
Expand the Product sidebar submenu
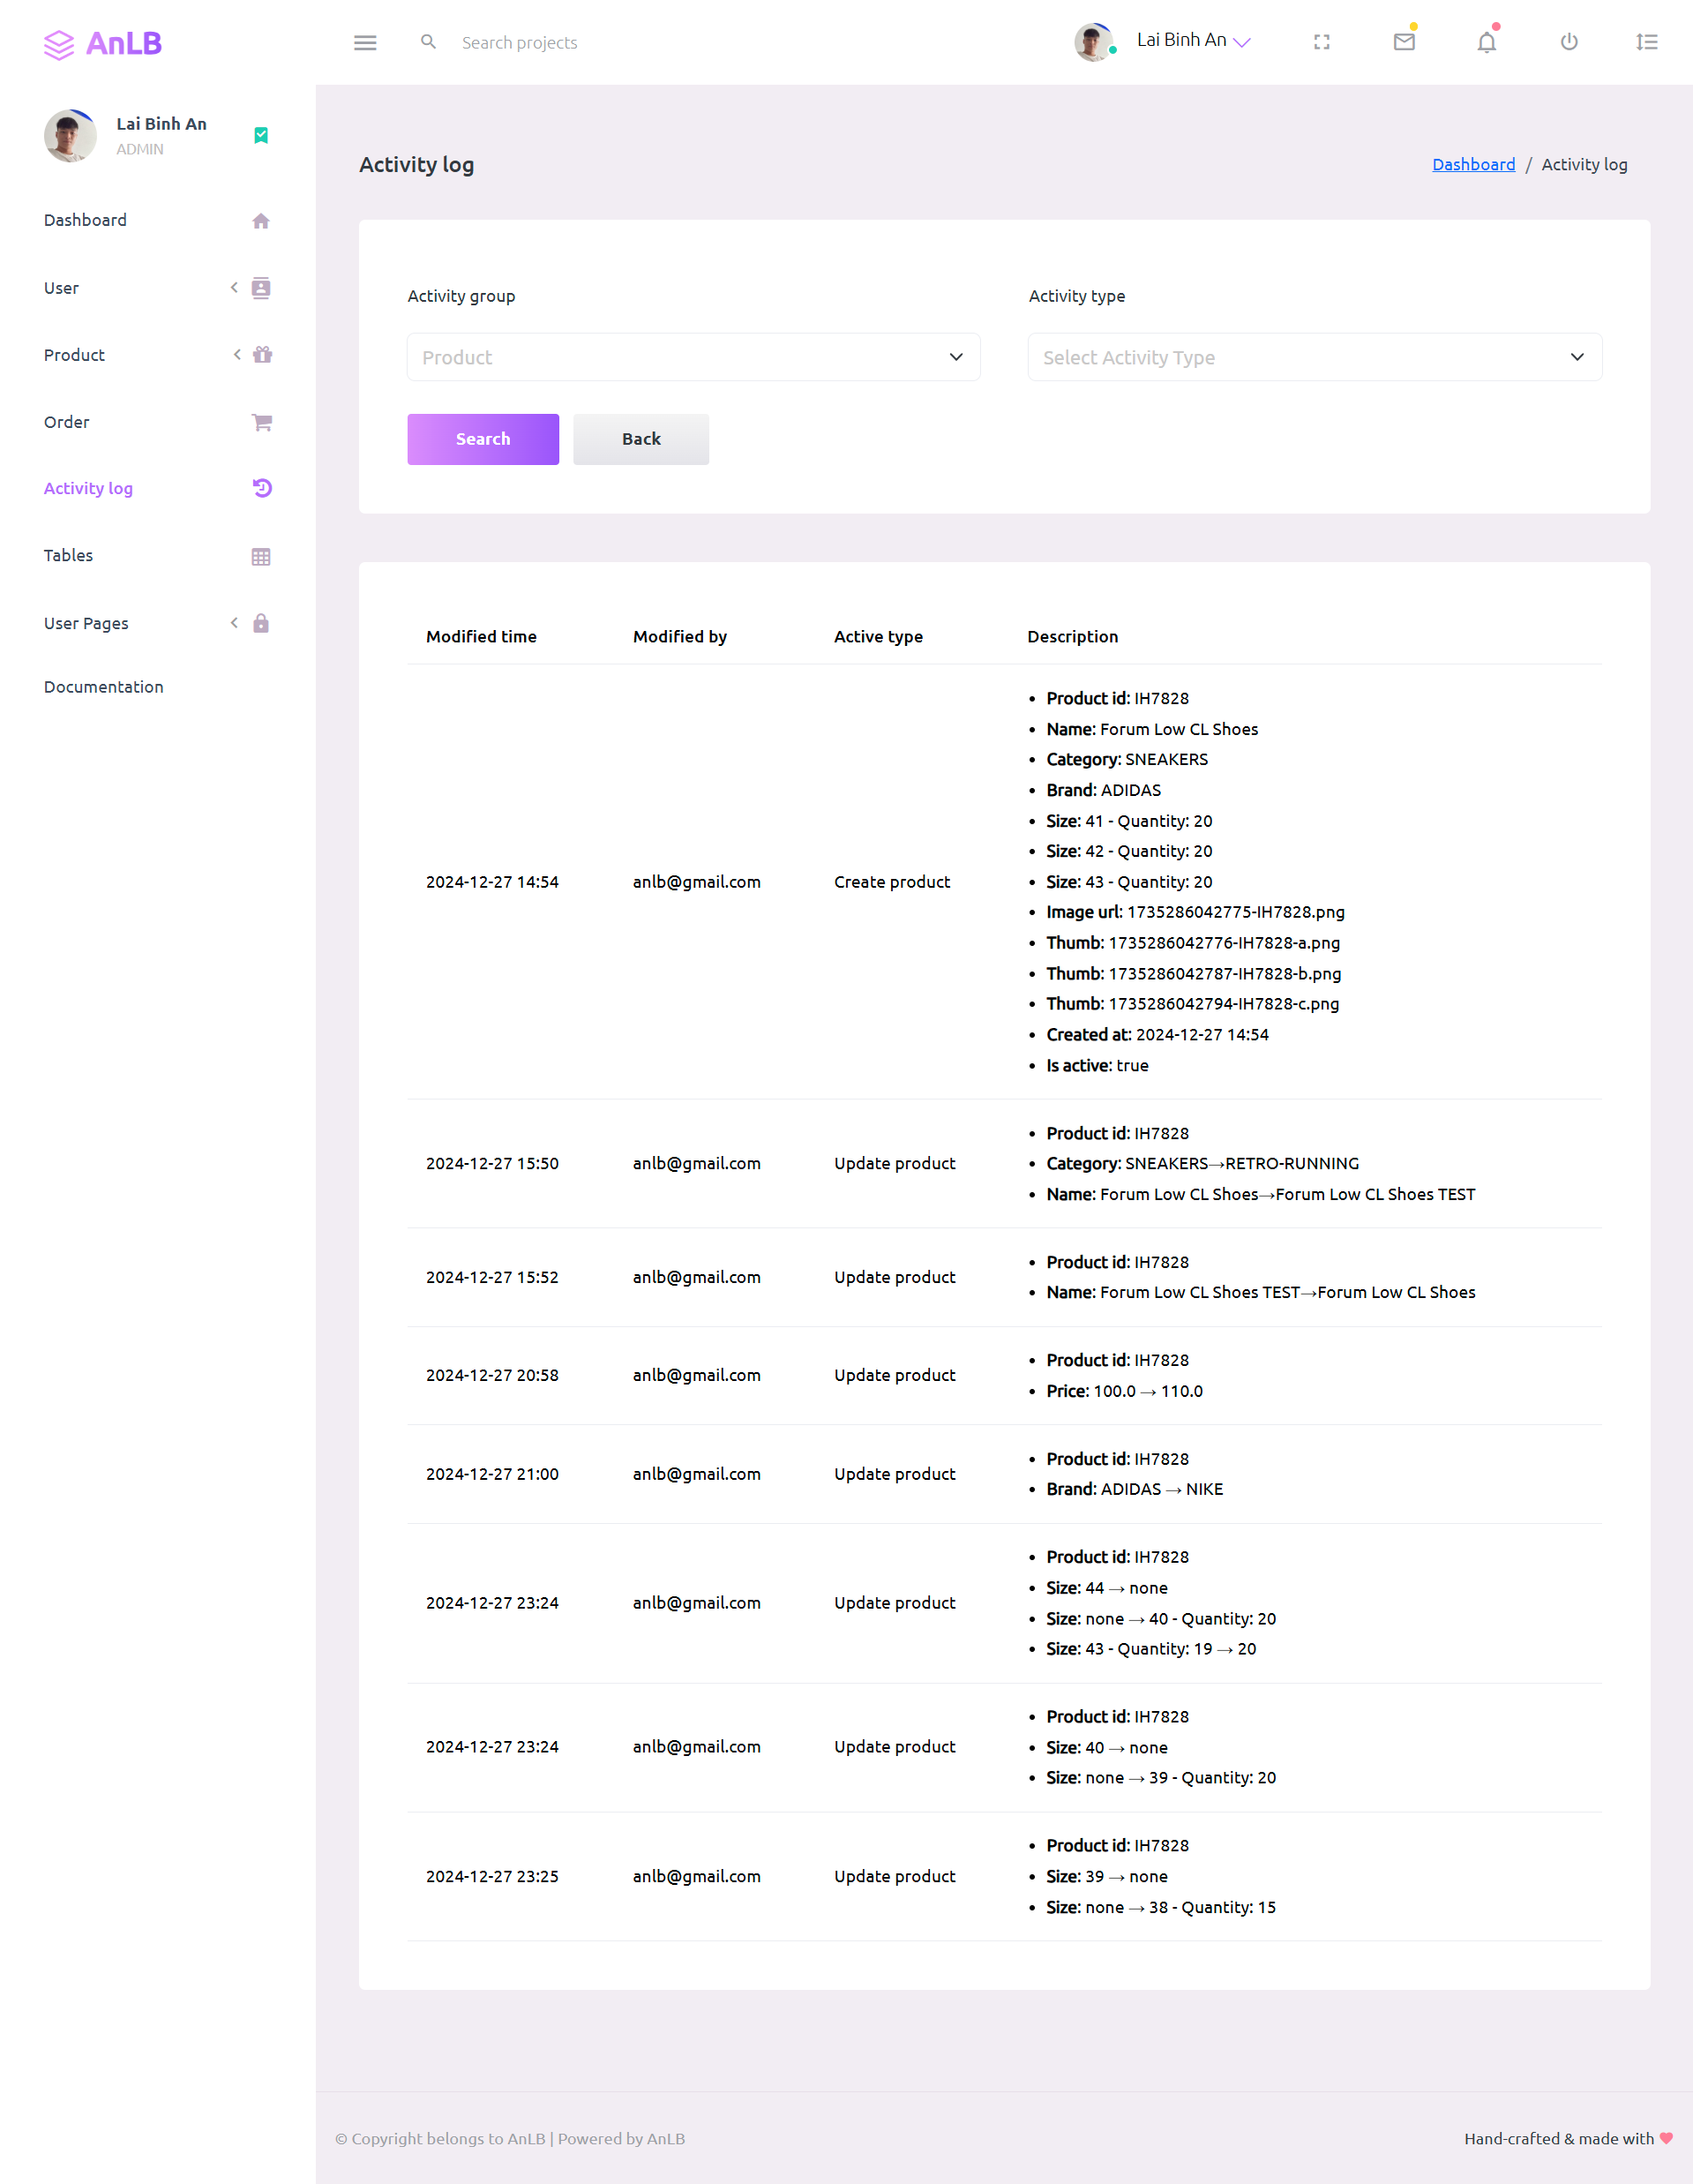click(157, 355)
